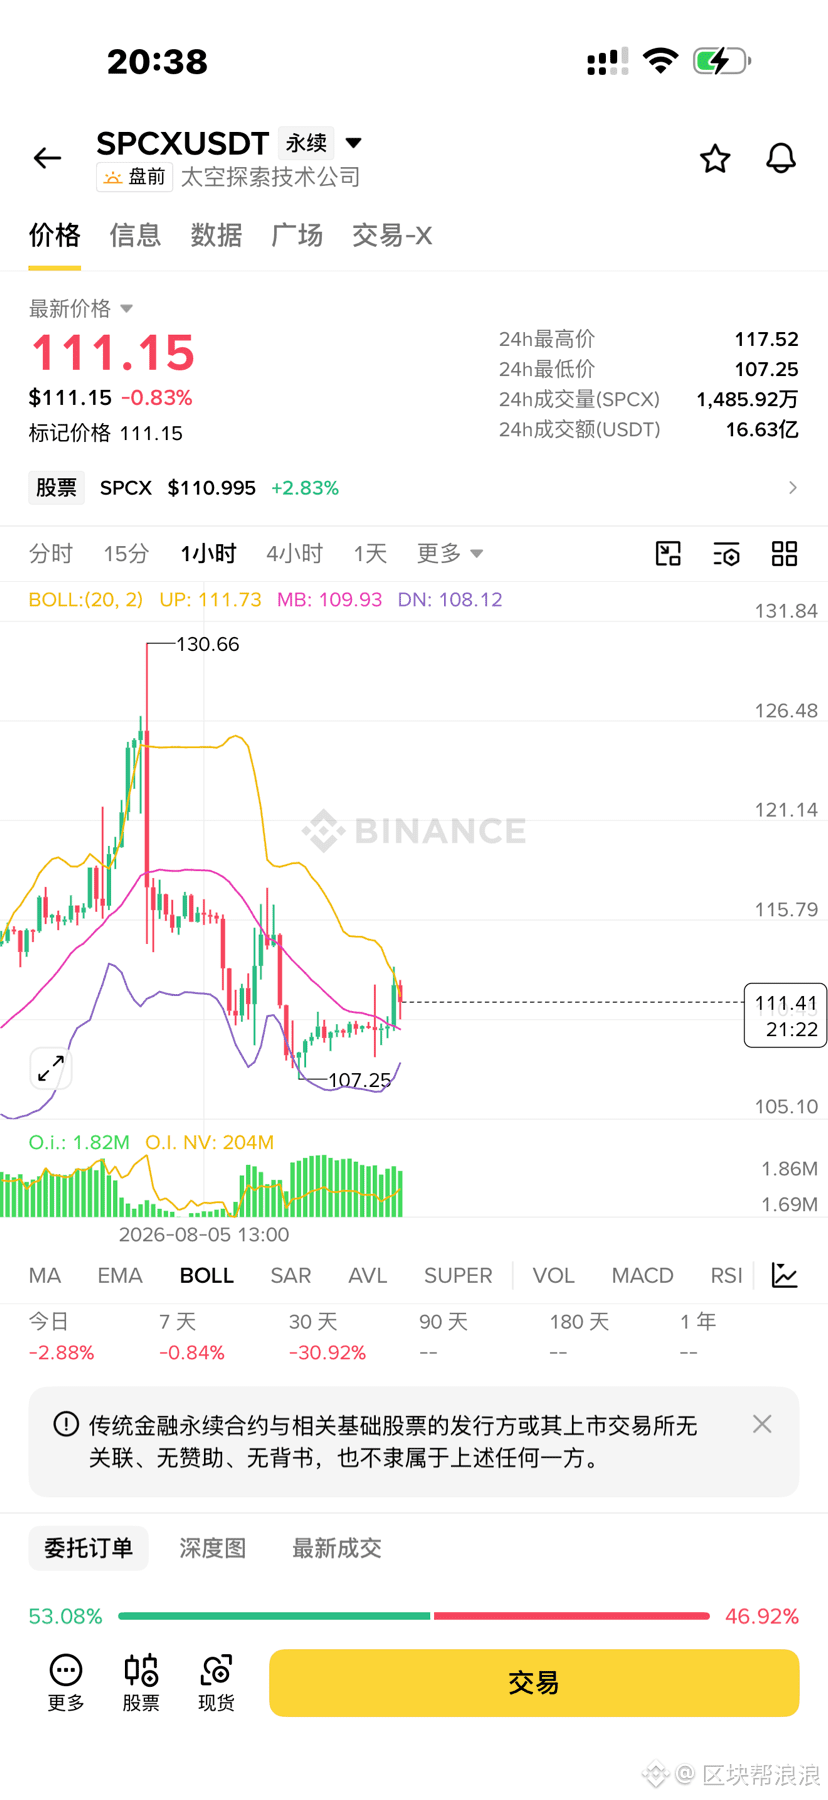The height and width of the screenshot is (1800, 828).
Task: Tap the 53.08% buy percentage
Action: click(x=66, y=1616)
